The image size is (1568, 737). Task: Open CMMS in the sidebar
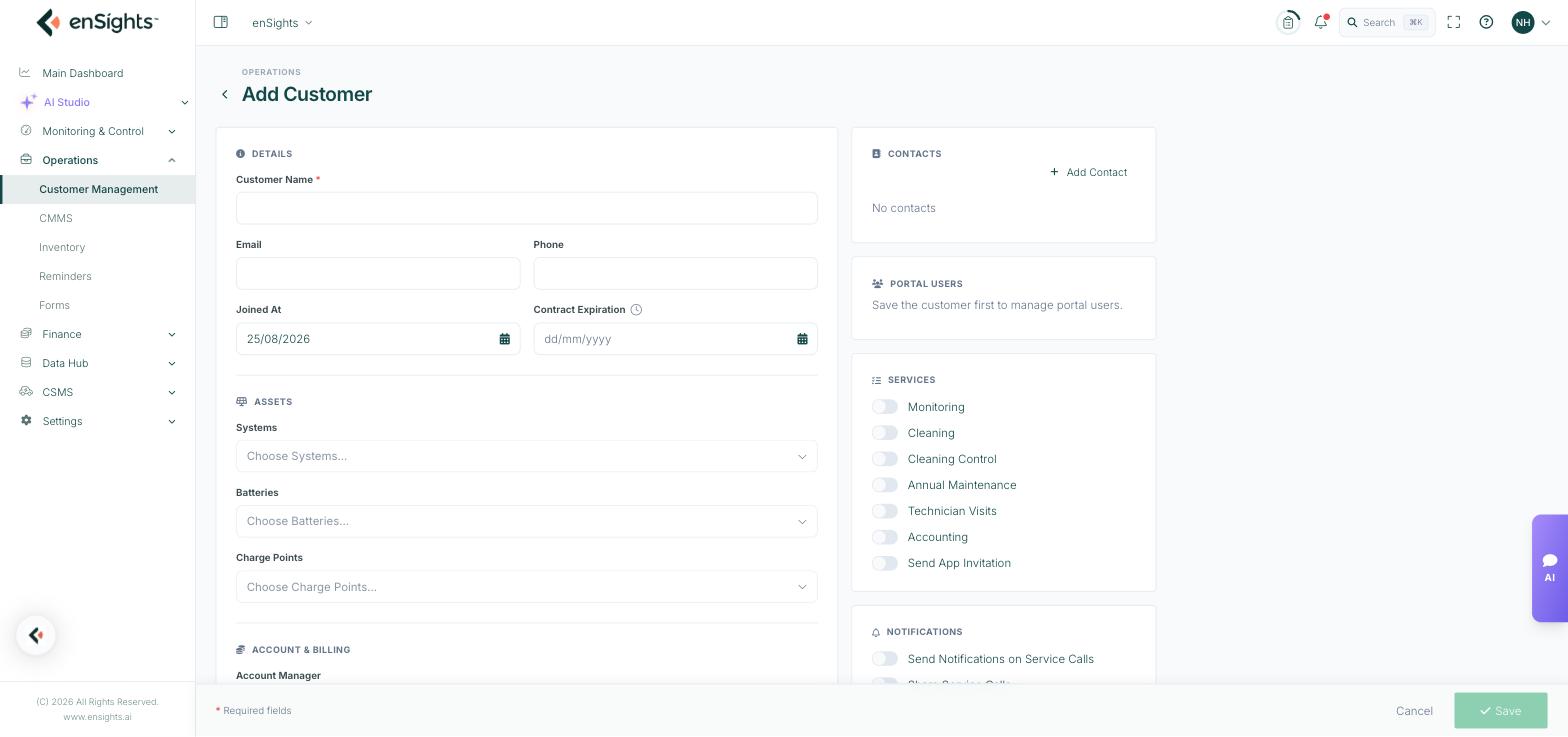[56, 218]
